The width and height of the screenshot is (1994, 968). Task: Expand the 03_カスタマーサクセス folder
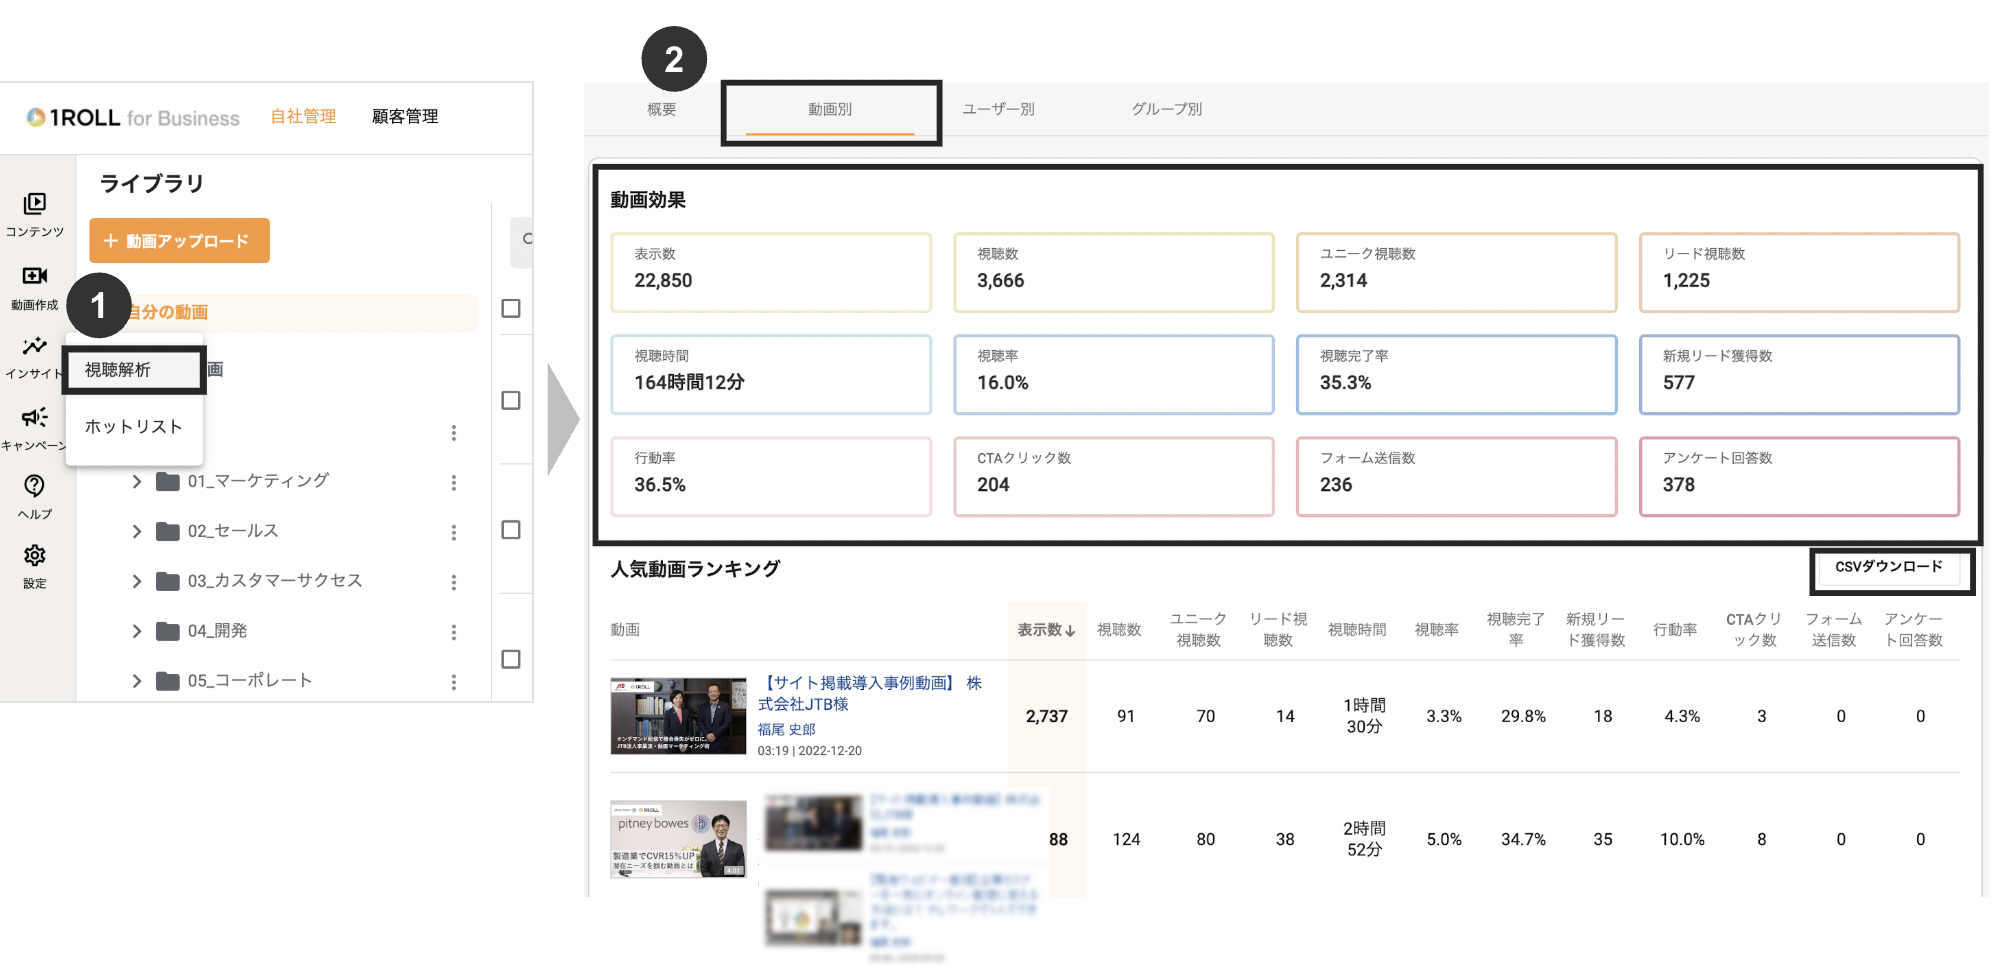click(x=137, y=581)
